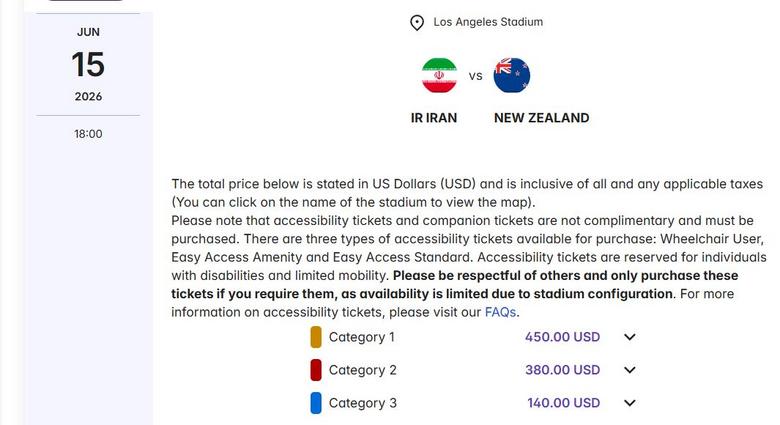Click the NEW ZEALAND team name
Image resolution: width=780 pixels, height=425 pixels.
[x=541, y=118]
